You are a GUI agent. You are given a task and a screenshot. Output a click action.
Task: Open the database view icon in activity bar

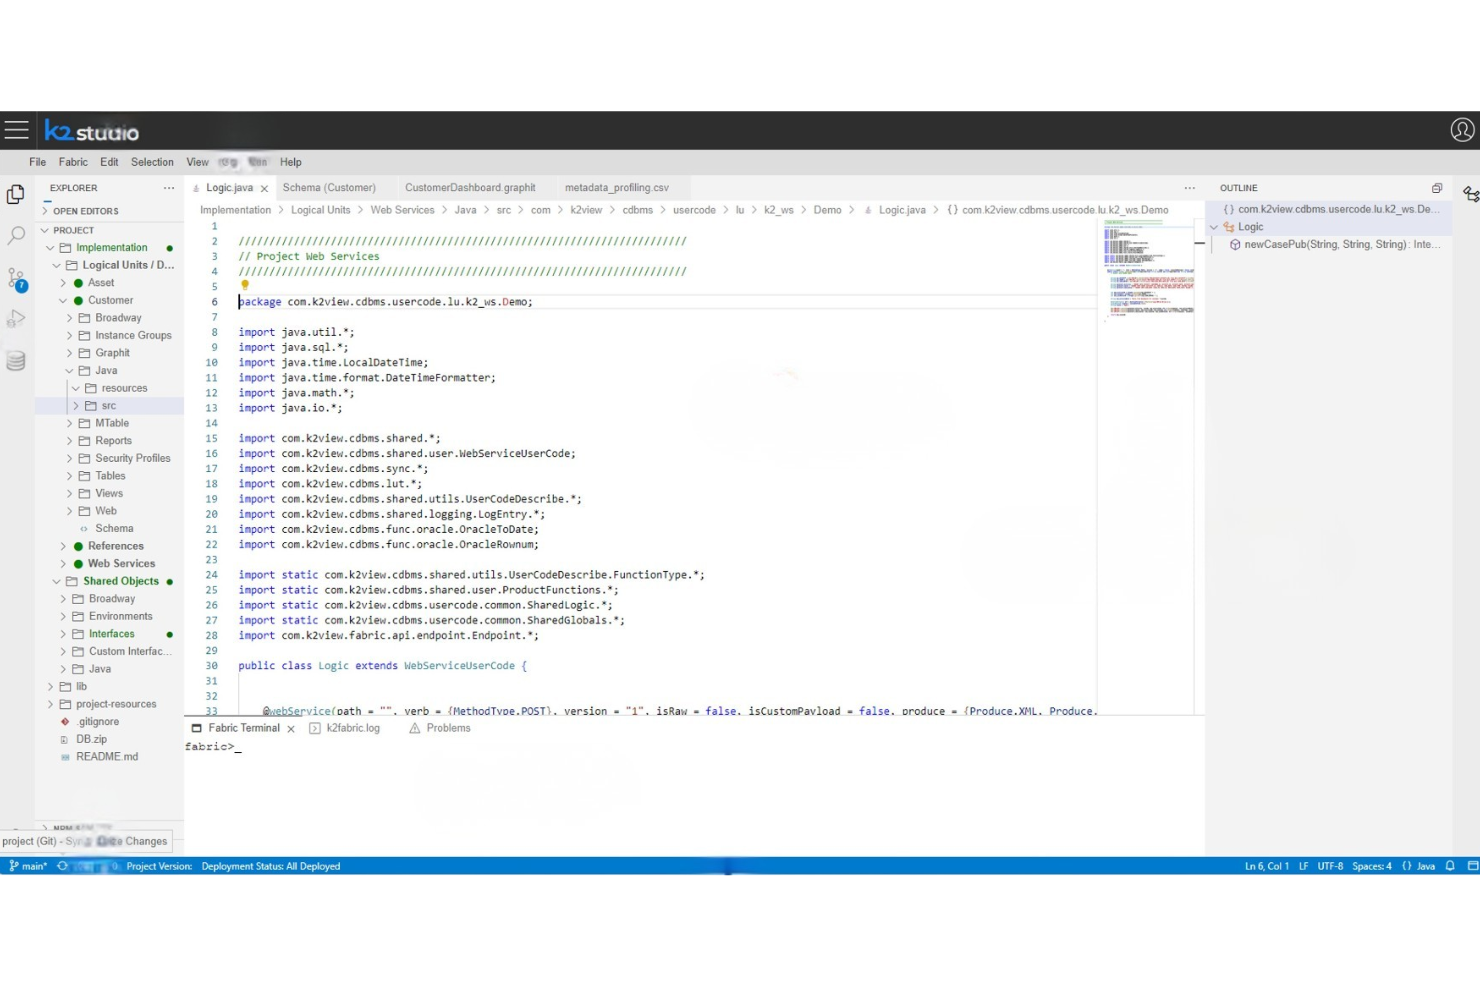pyautogui.click(x=16, y=361)
